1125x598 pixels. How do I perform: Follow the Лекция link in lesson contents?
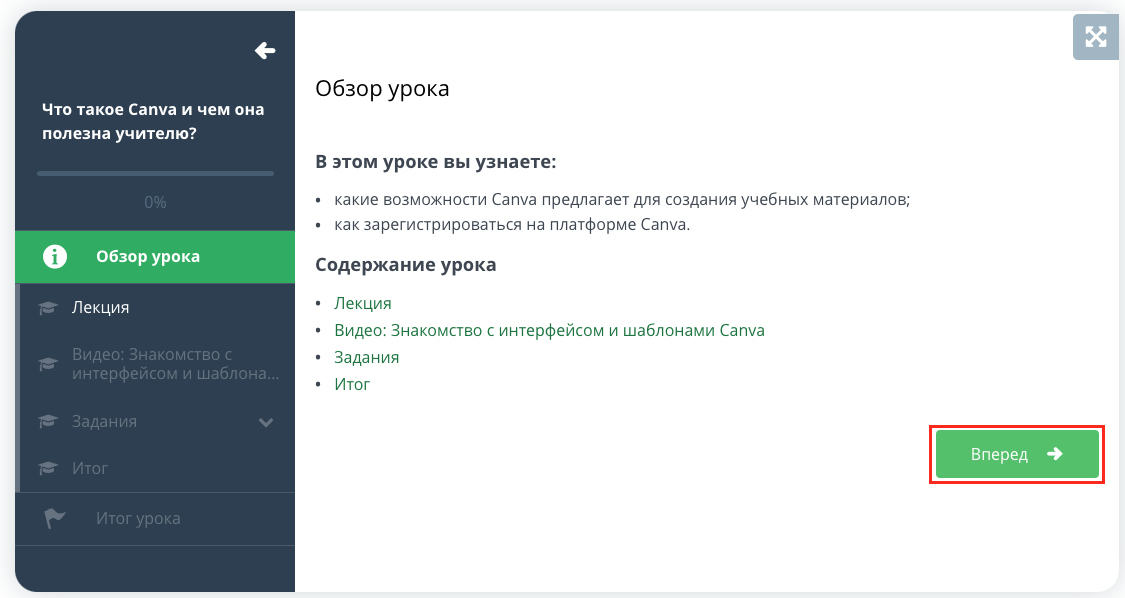[x=362, y=303]
